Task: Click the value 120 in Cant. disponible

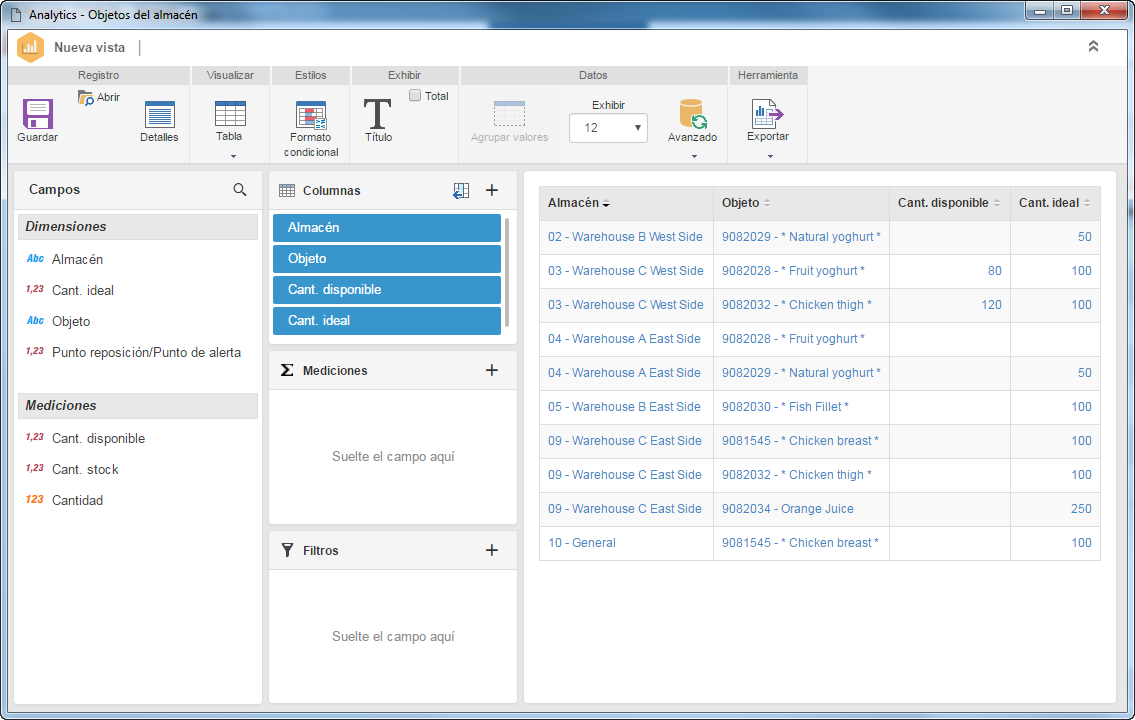Action: 991,305
